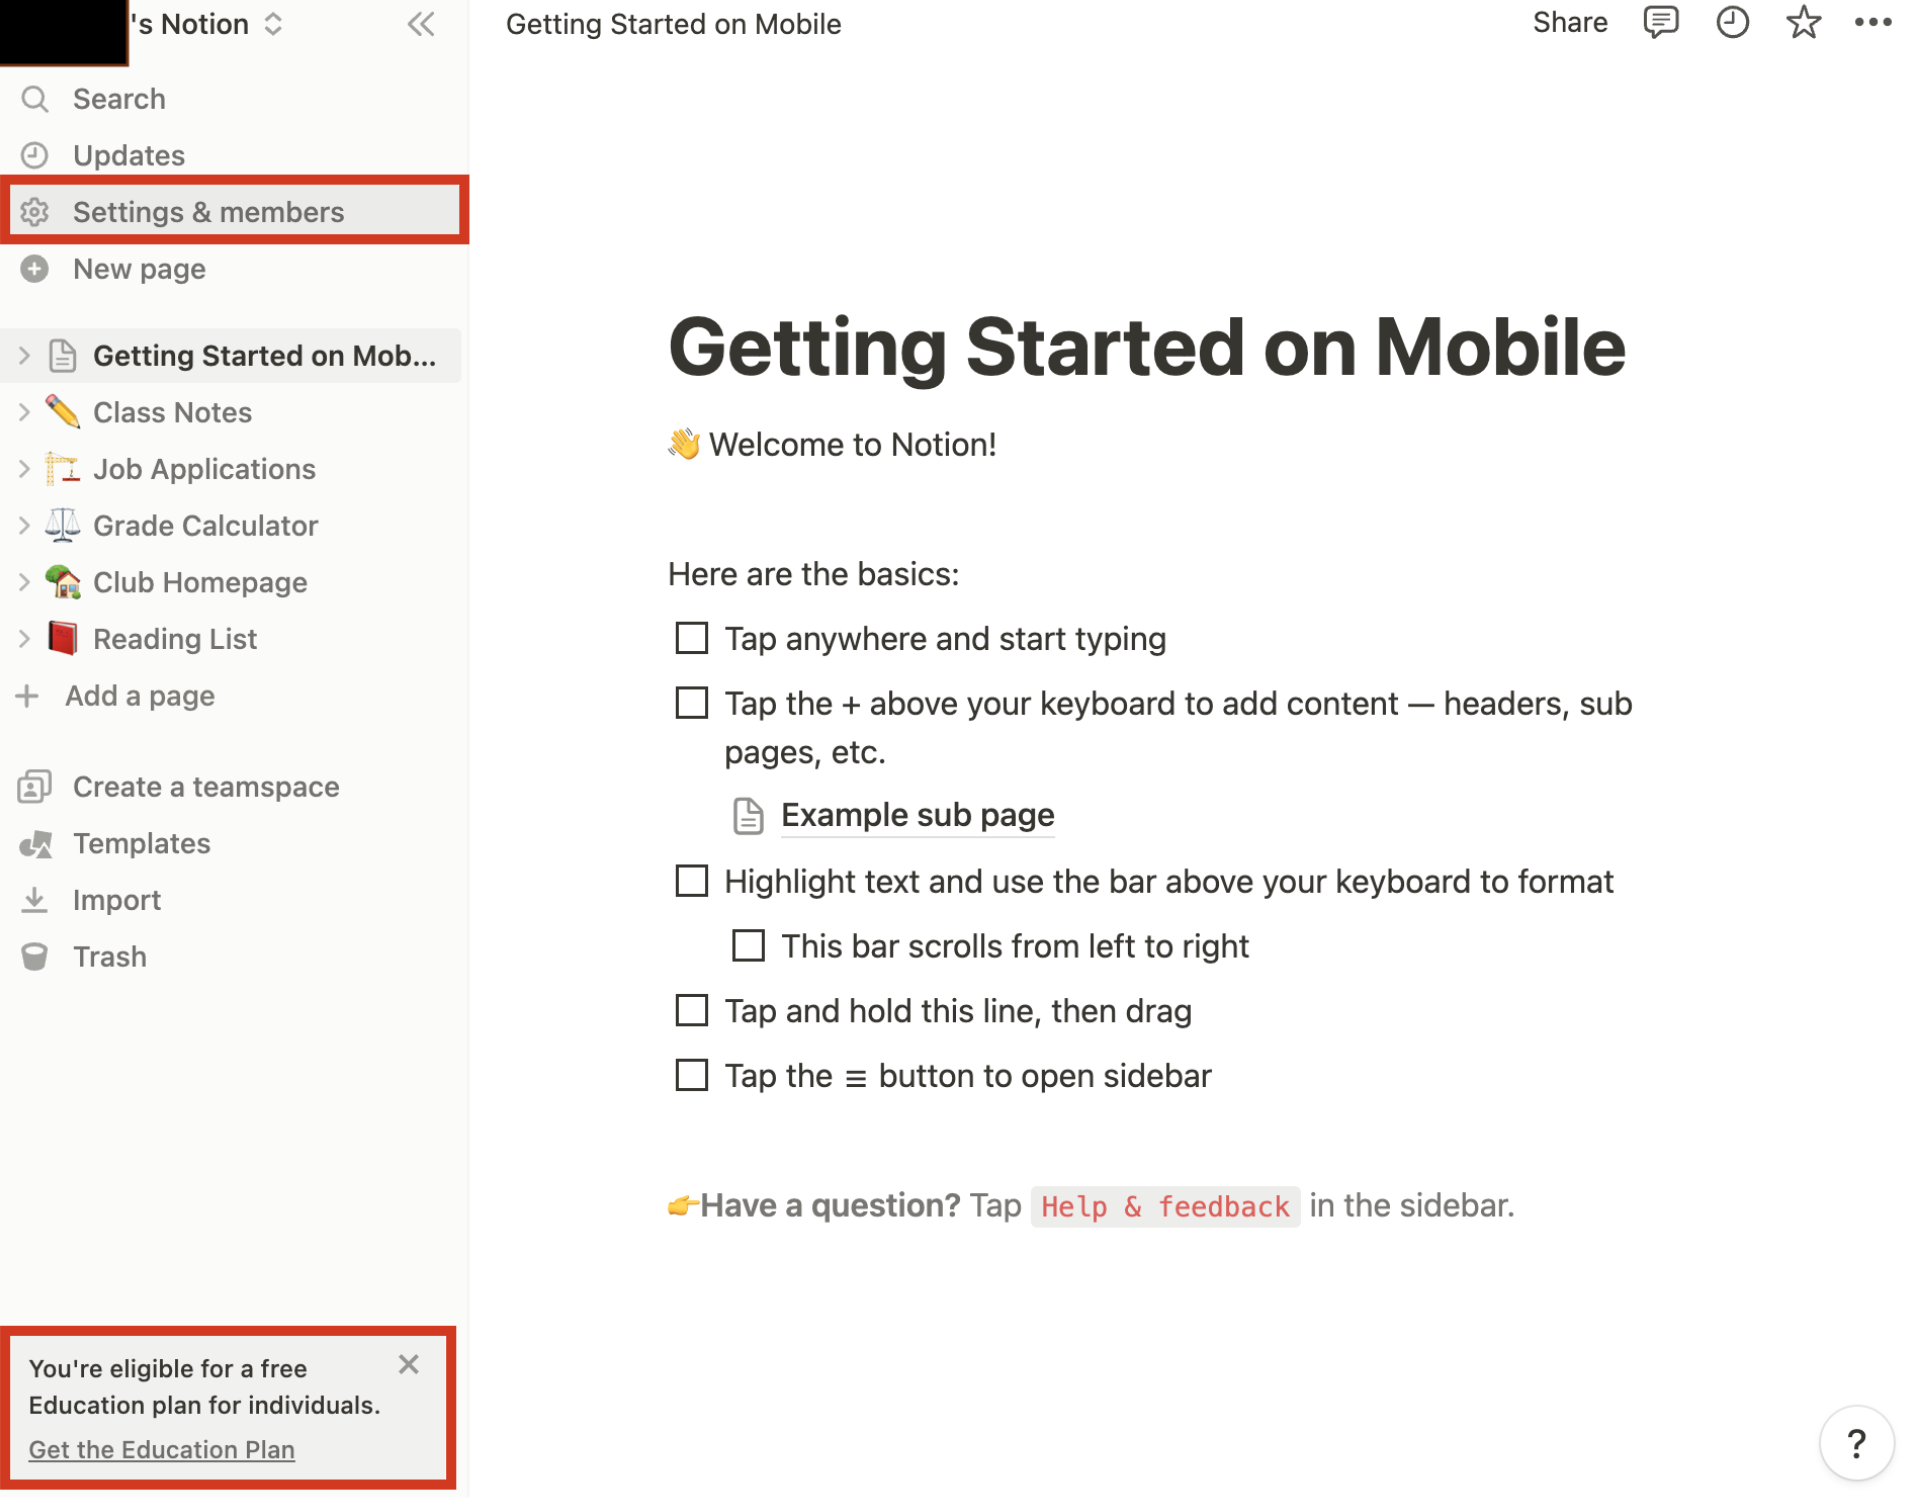This screenshot has width=1920, height=1498.
Task: Select the Club Homepage page
Action: 199,581
